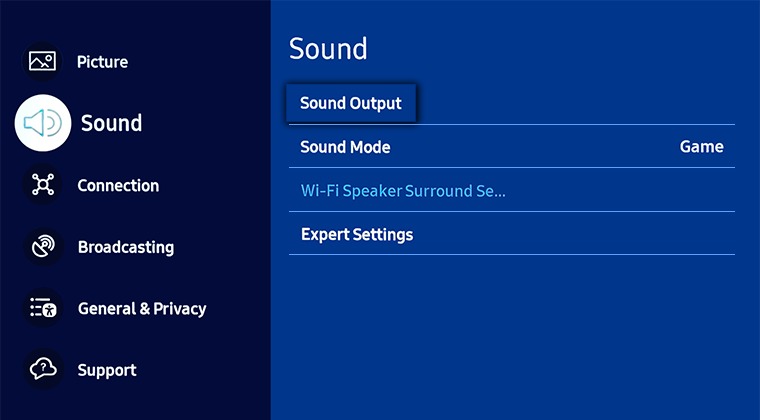This screenshot has width=760, height=420.
Task: Open the Picture menu label
Action: (x=102, y=62)
